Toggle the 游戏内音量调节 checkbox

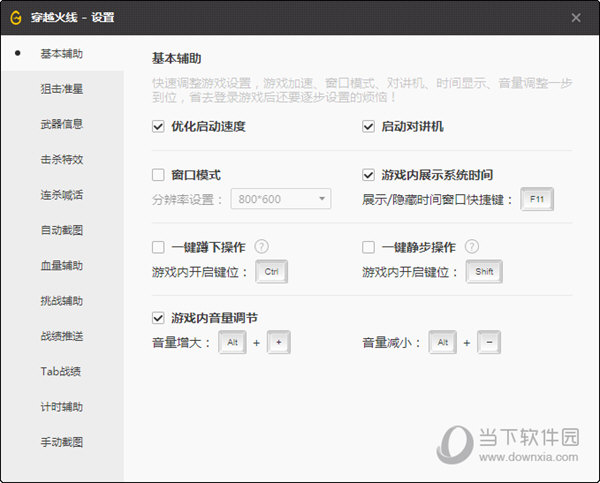[x=158, y=318]
